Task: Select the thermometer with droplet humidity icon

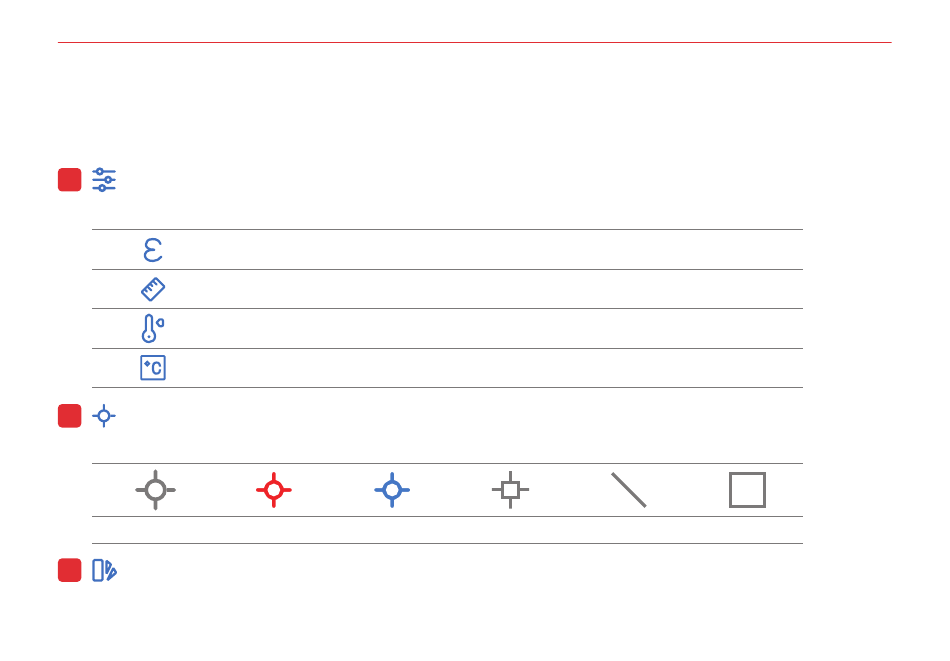Action: click(x=153, y=328)
